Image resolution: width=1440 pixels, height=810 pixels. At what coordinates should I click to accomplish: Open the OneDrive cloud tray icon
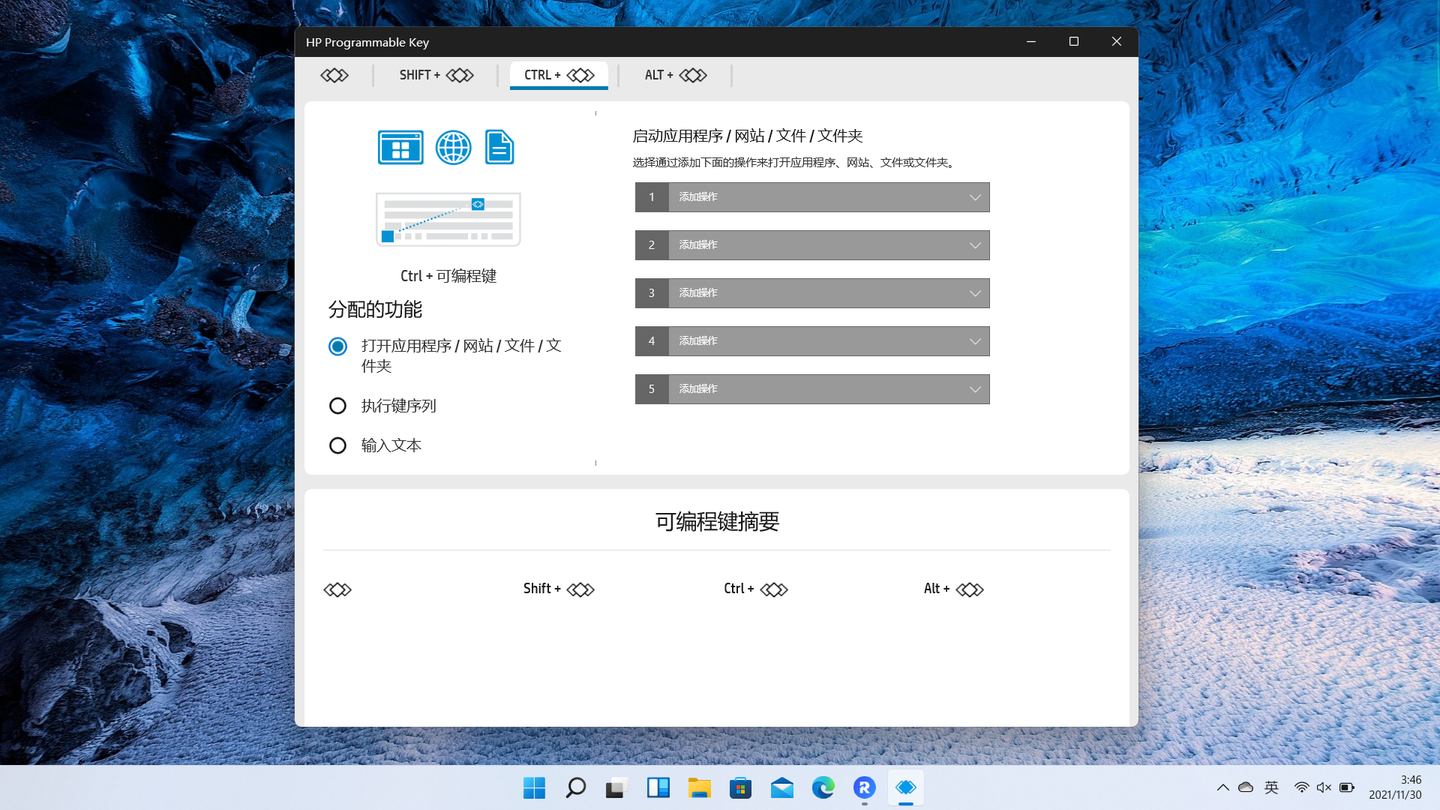coord(1246,788)
